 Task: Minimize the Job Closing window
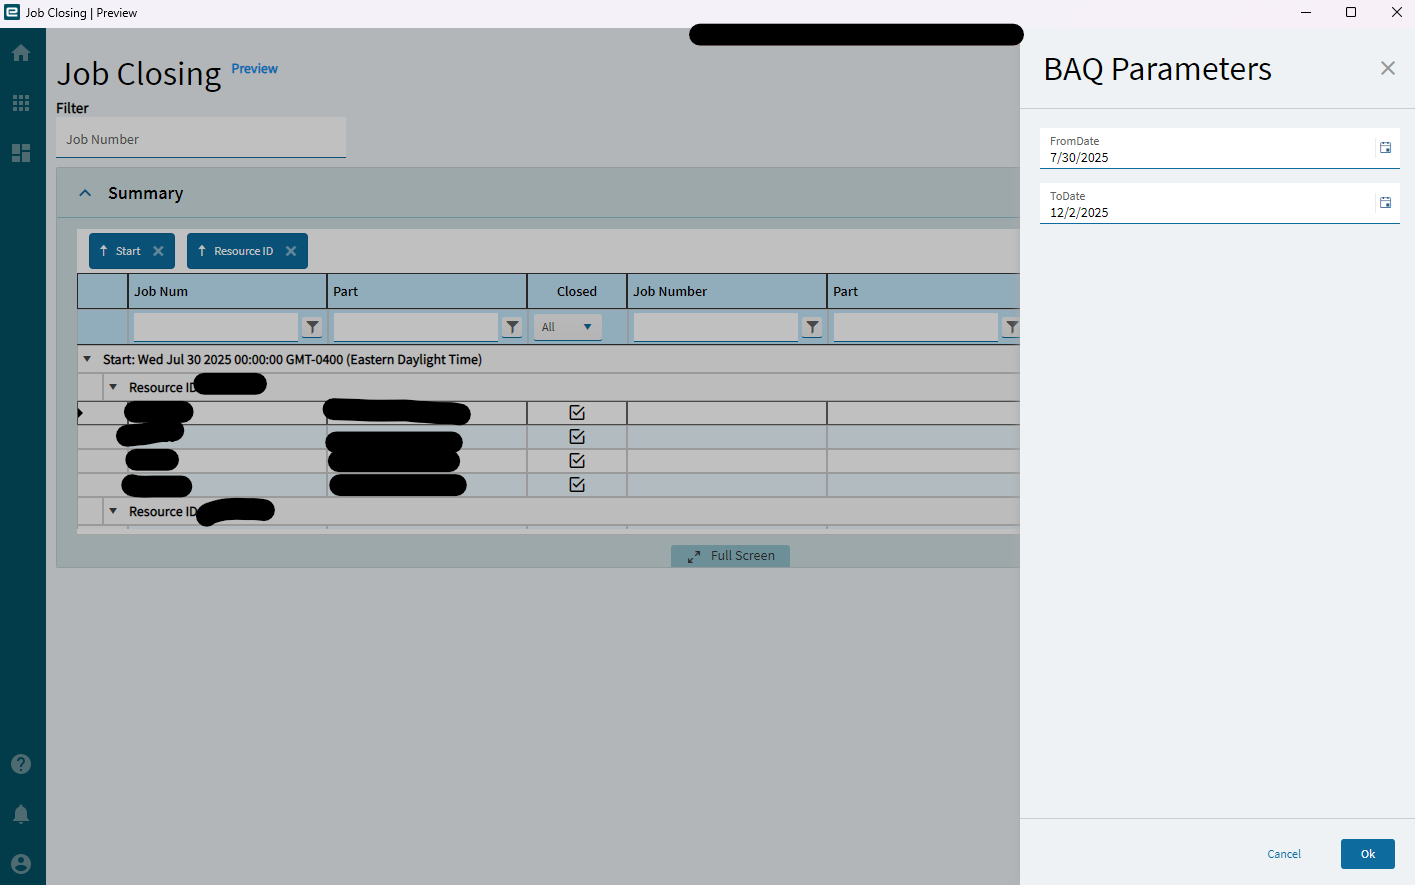pyautogui.click(x=1306, y=12)
